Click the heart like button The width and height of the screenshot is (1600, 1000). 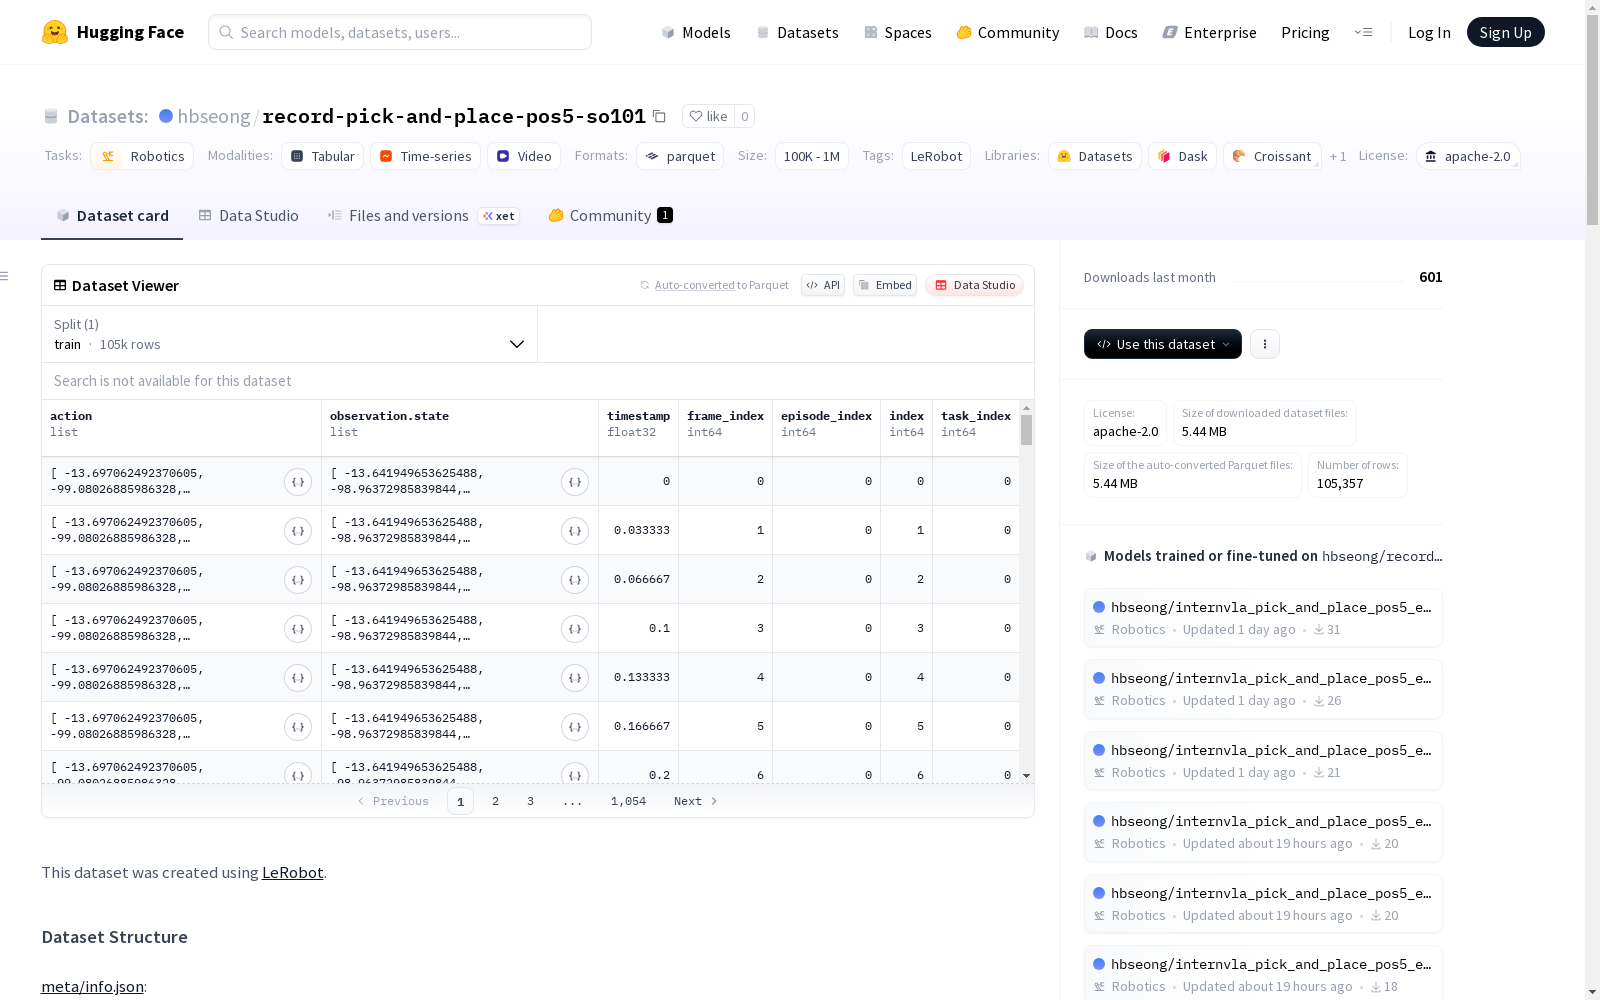tap(708, 116)
